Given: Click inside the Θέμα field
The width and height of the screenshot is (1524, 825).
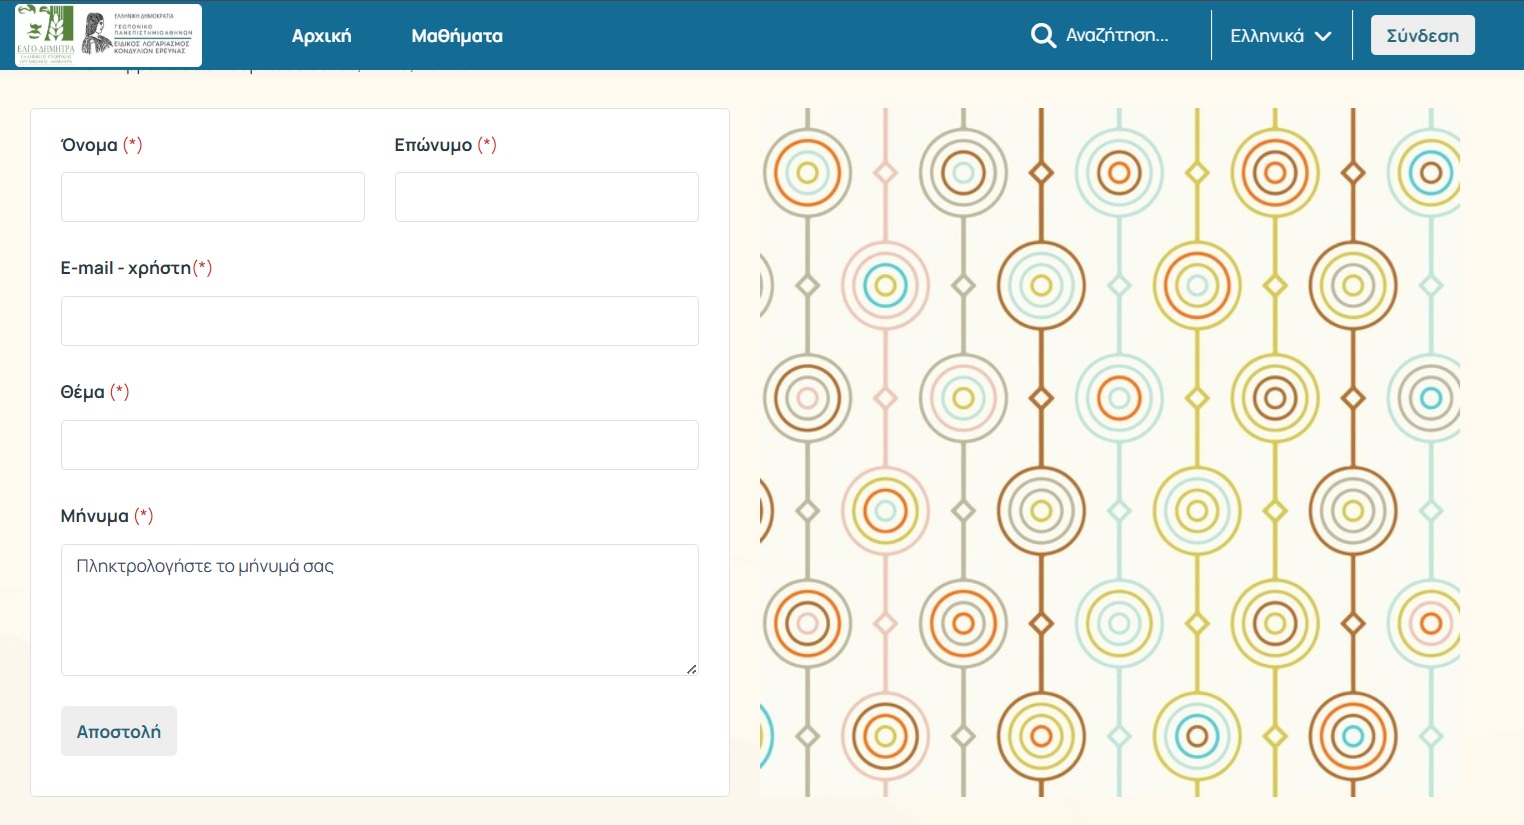Looking at the screenshot, I should [379, 445].
